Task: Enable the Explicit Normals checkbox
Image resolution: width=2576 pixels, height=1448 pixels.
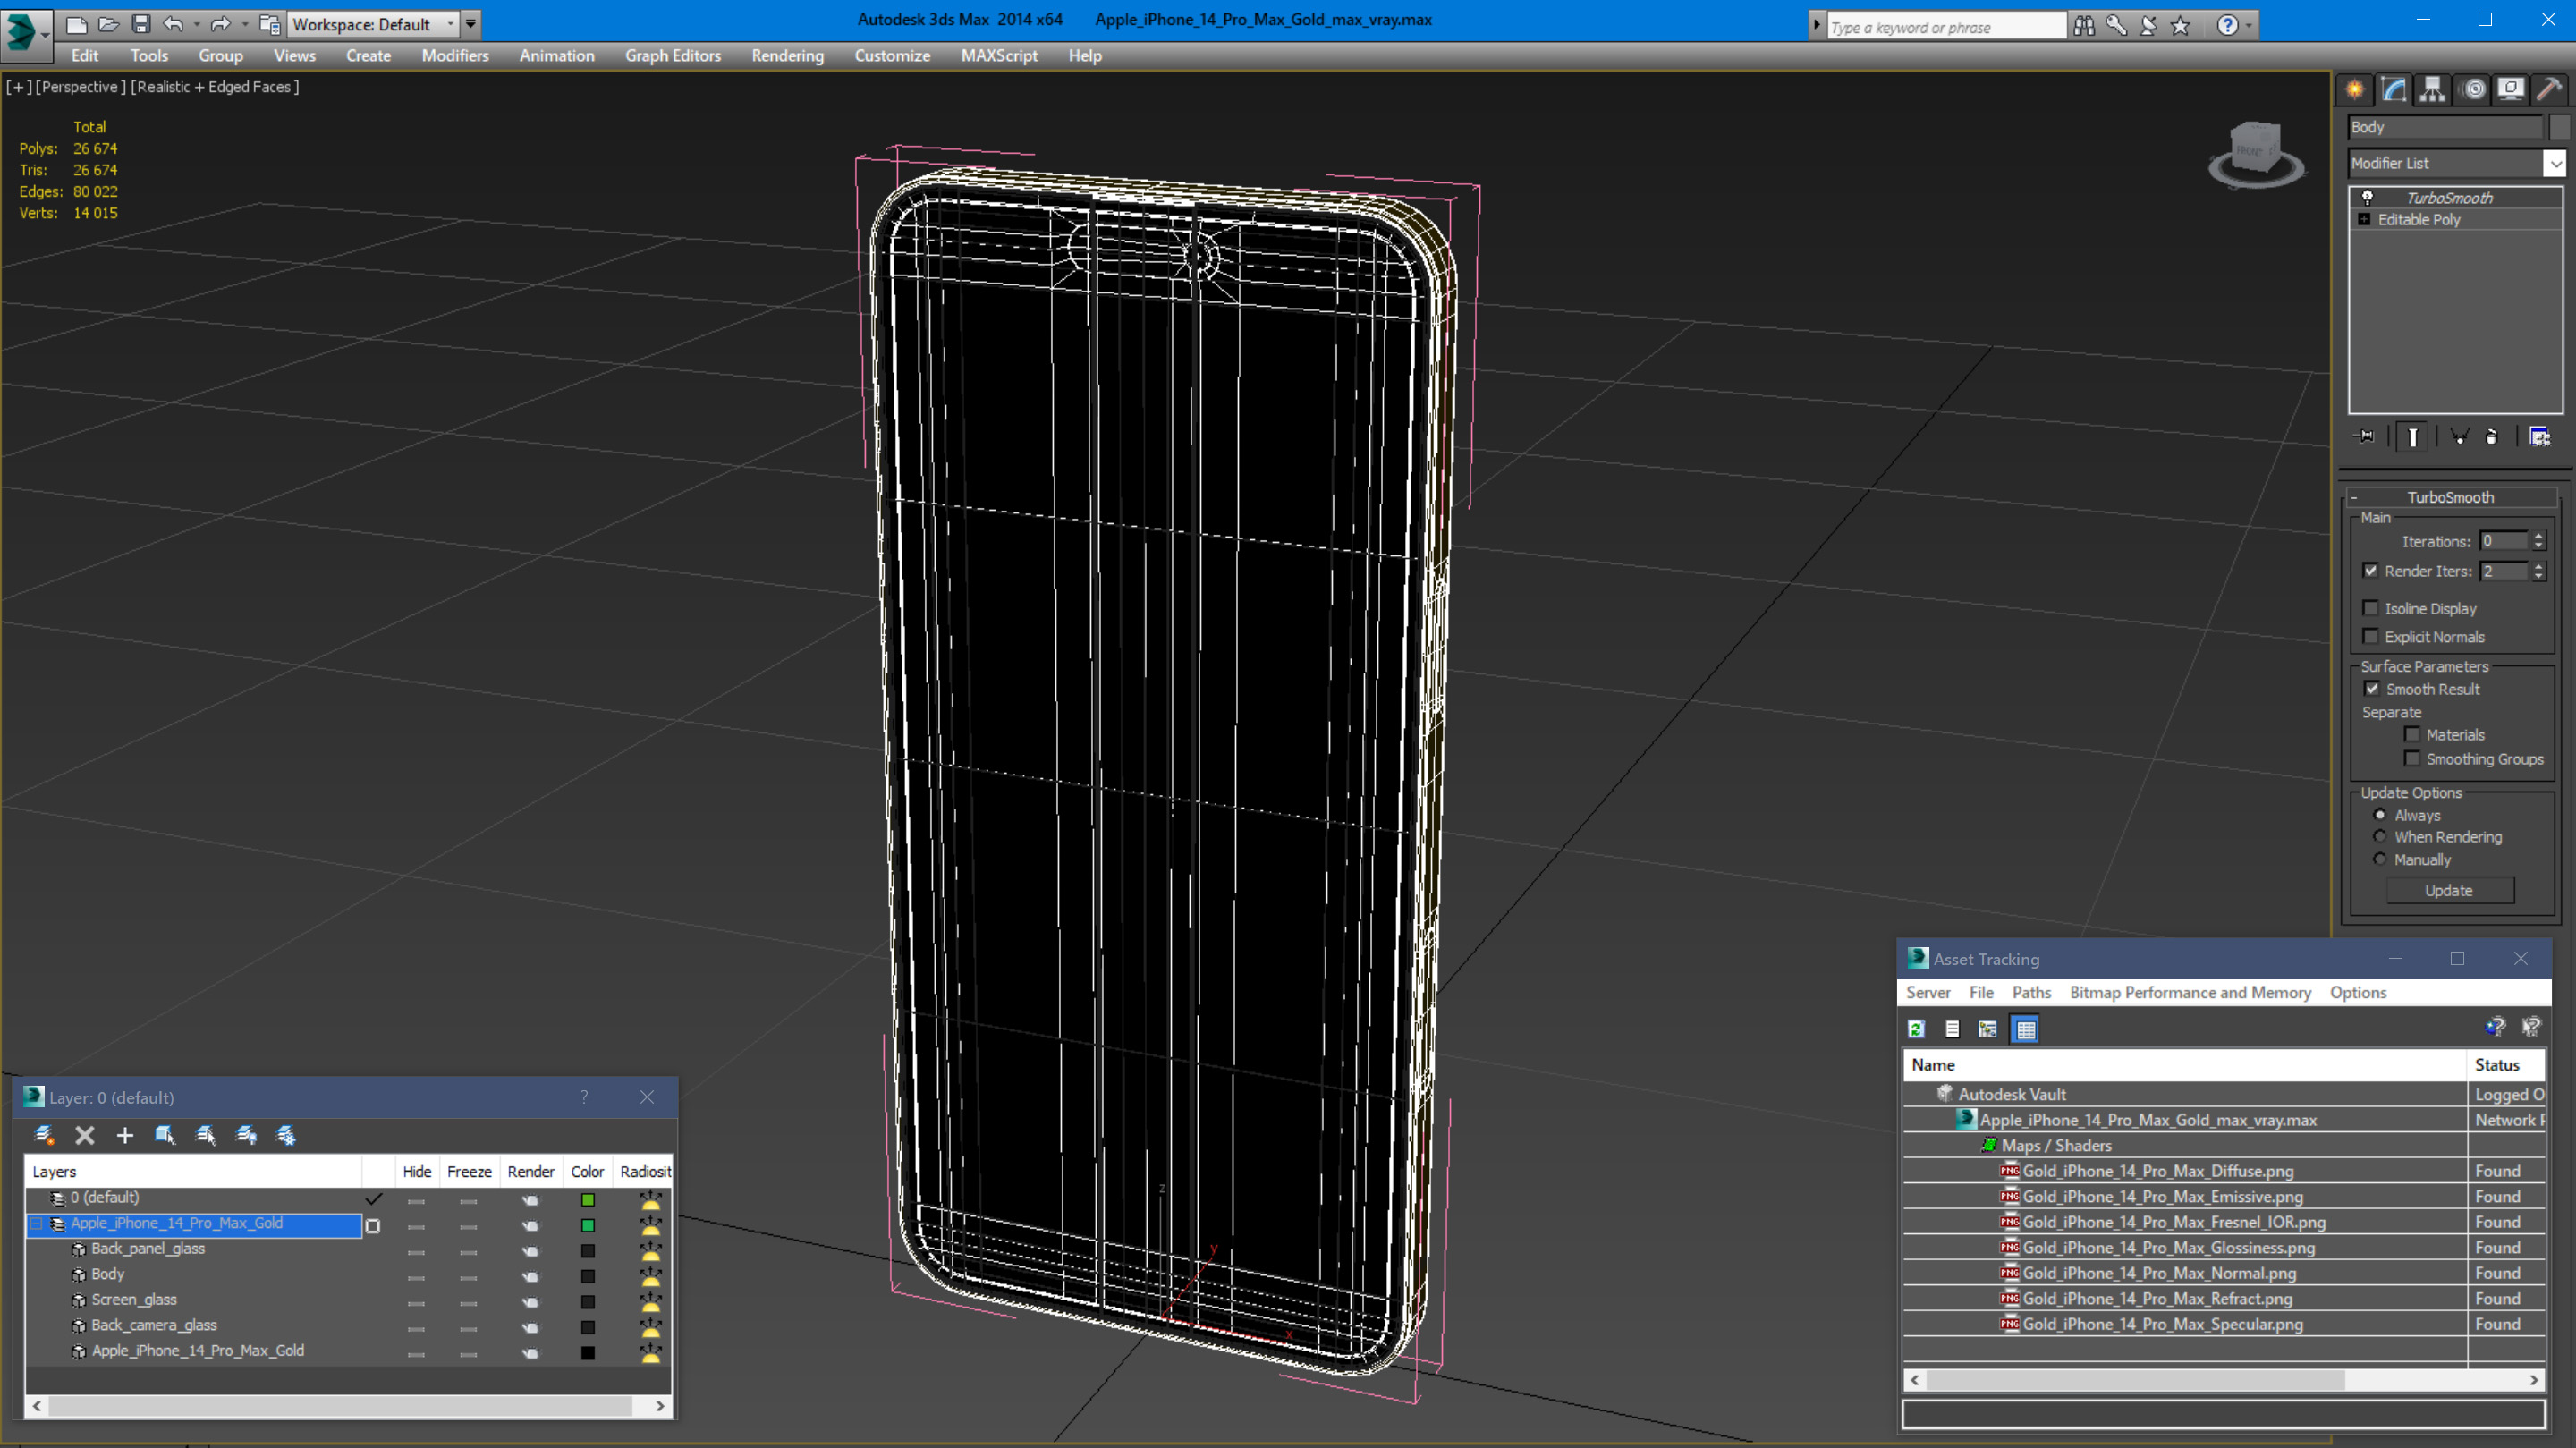Action: [x=2370, y=636]
